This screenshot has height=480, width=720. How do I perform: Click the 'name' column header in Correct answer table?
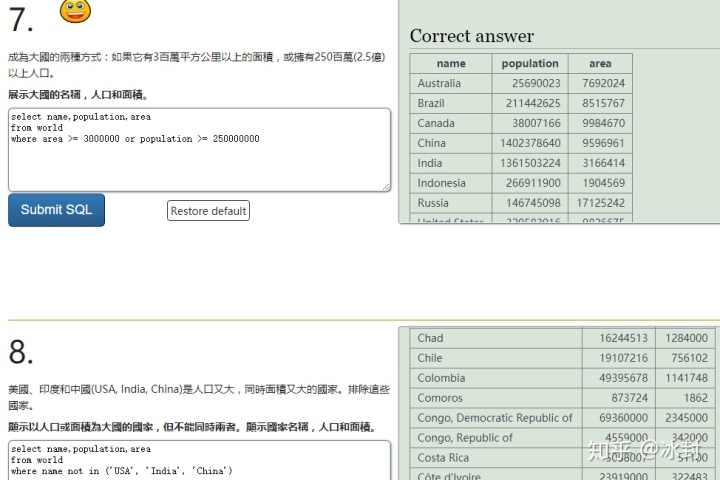451,63
